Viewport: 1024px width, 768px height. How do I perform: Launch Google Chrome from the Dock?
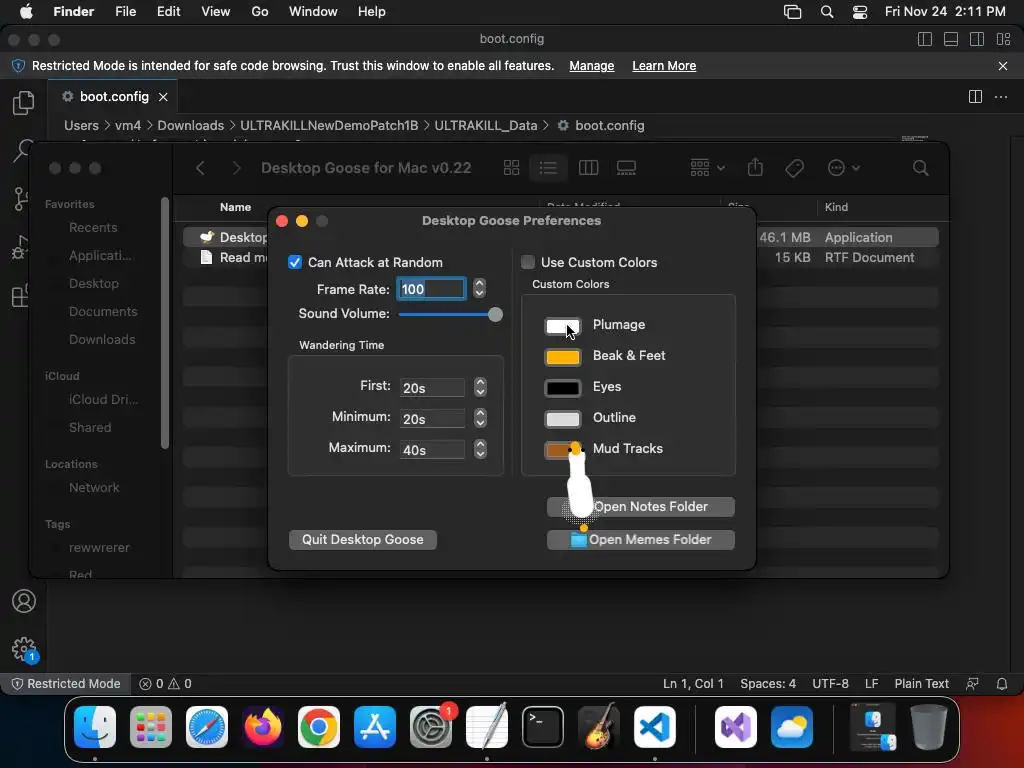tap(319, 727)
